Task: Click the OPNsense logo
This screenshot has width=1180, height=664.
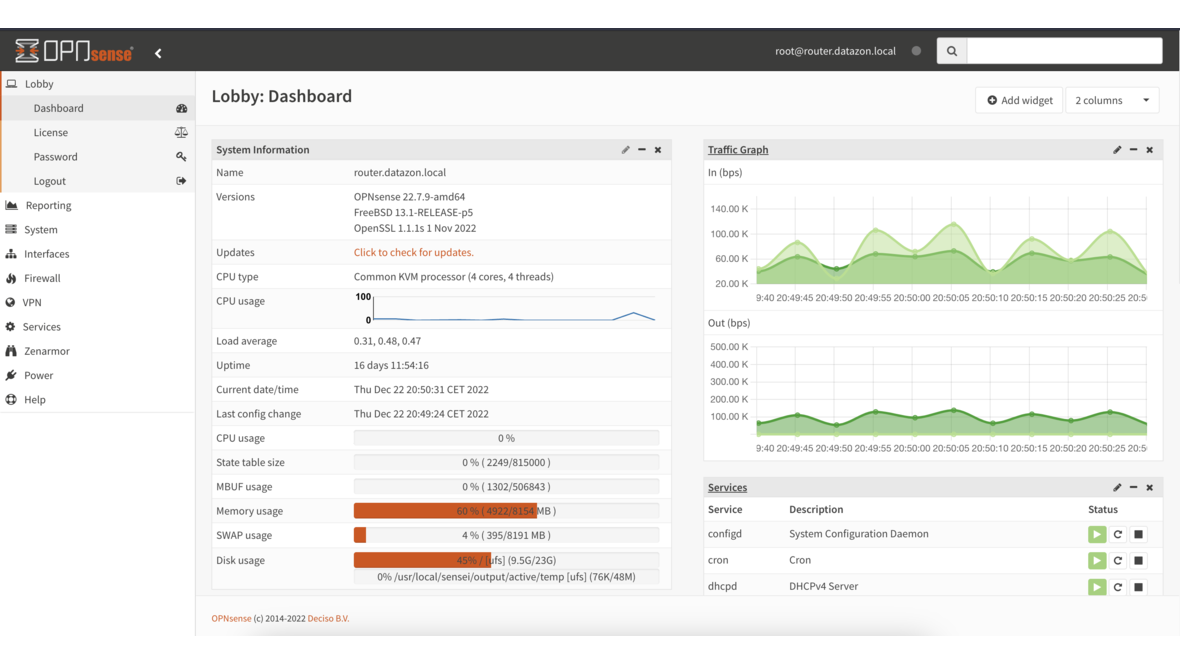Action: pyautogui.click(x=72, y=50)
